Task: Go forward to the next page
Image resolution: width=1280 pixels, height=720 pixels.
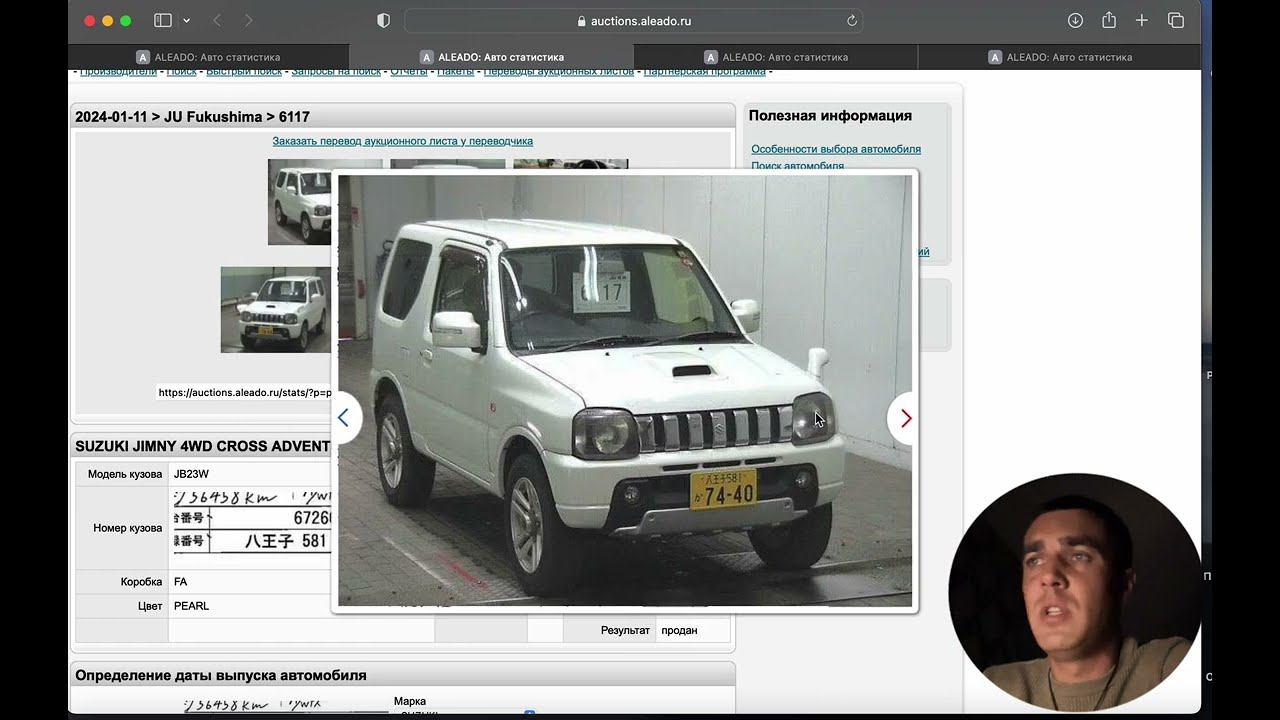Action: pos(248,20)
